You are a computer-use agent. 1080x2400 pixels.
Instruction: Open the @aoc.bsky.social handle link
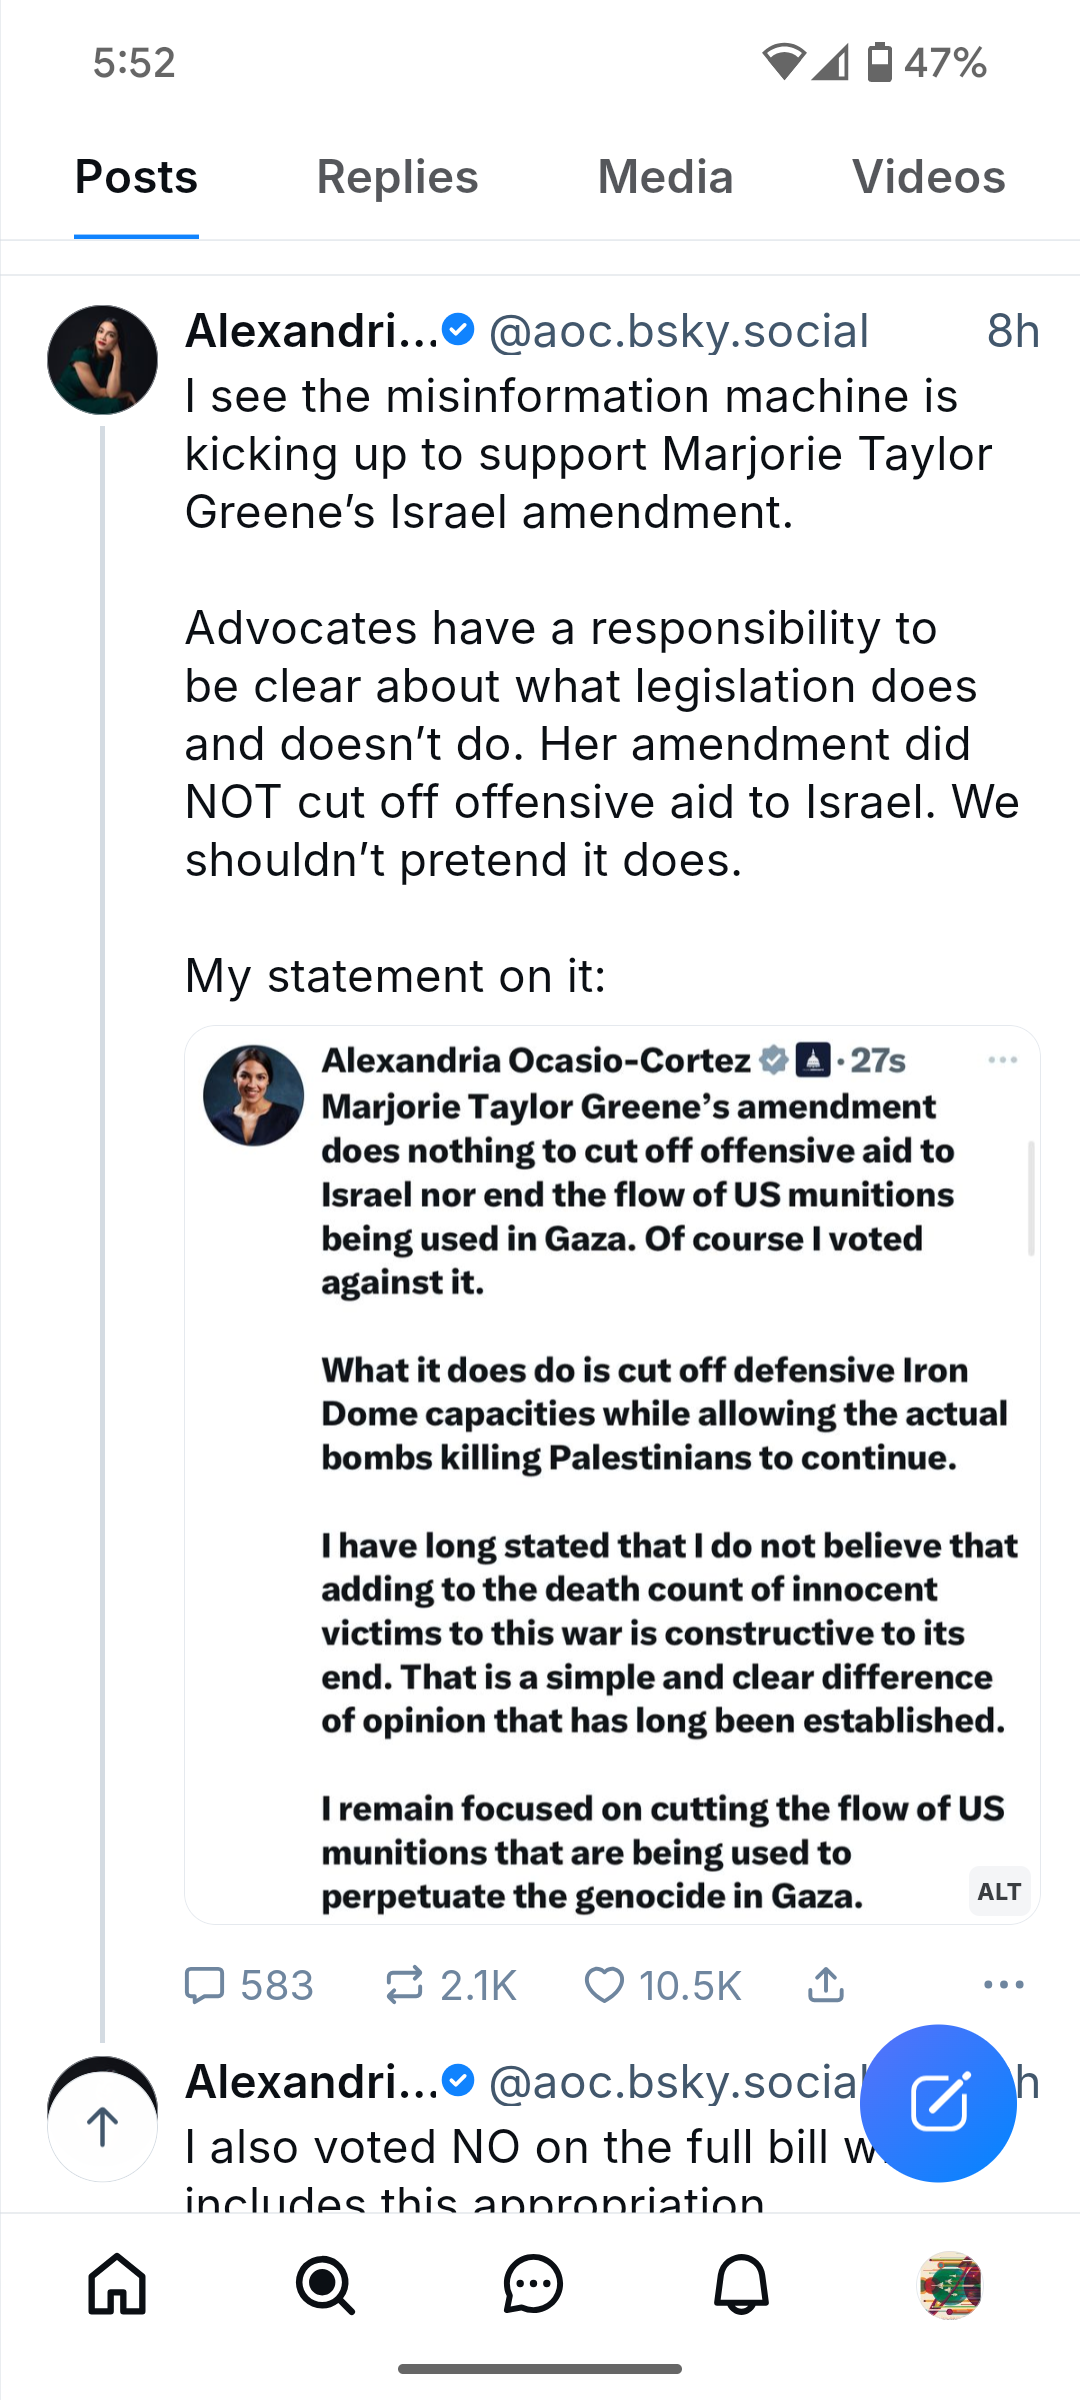click(678, 331)
